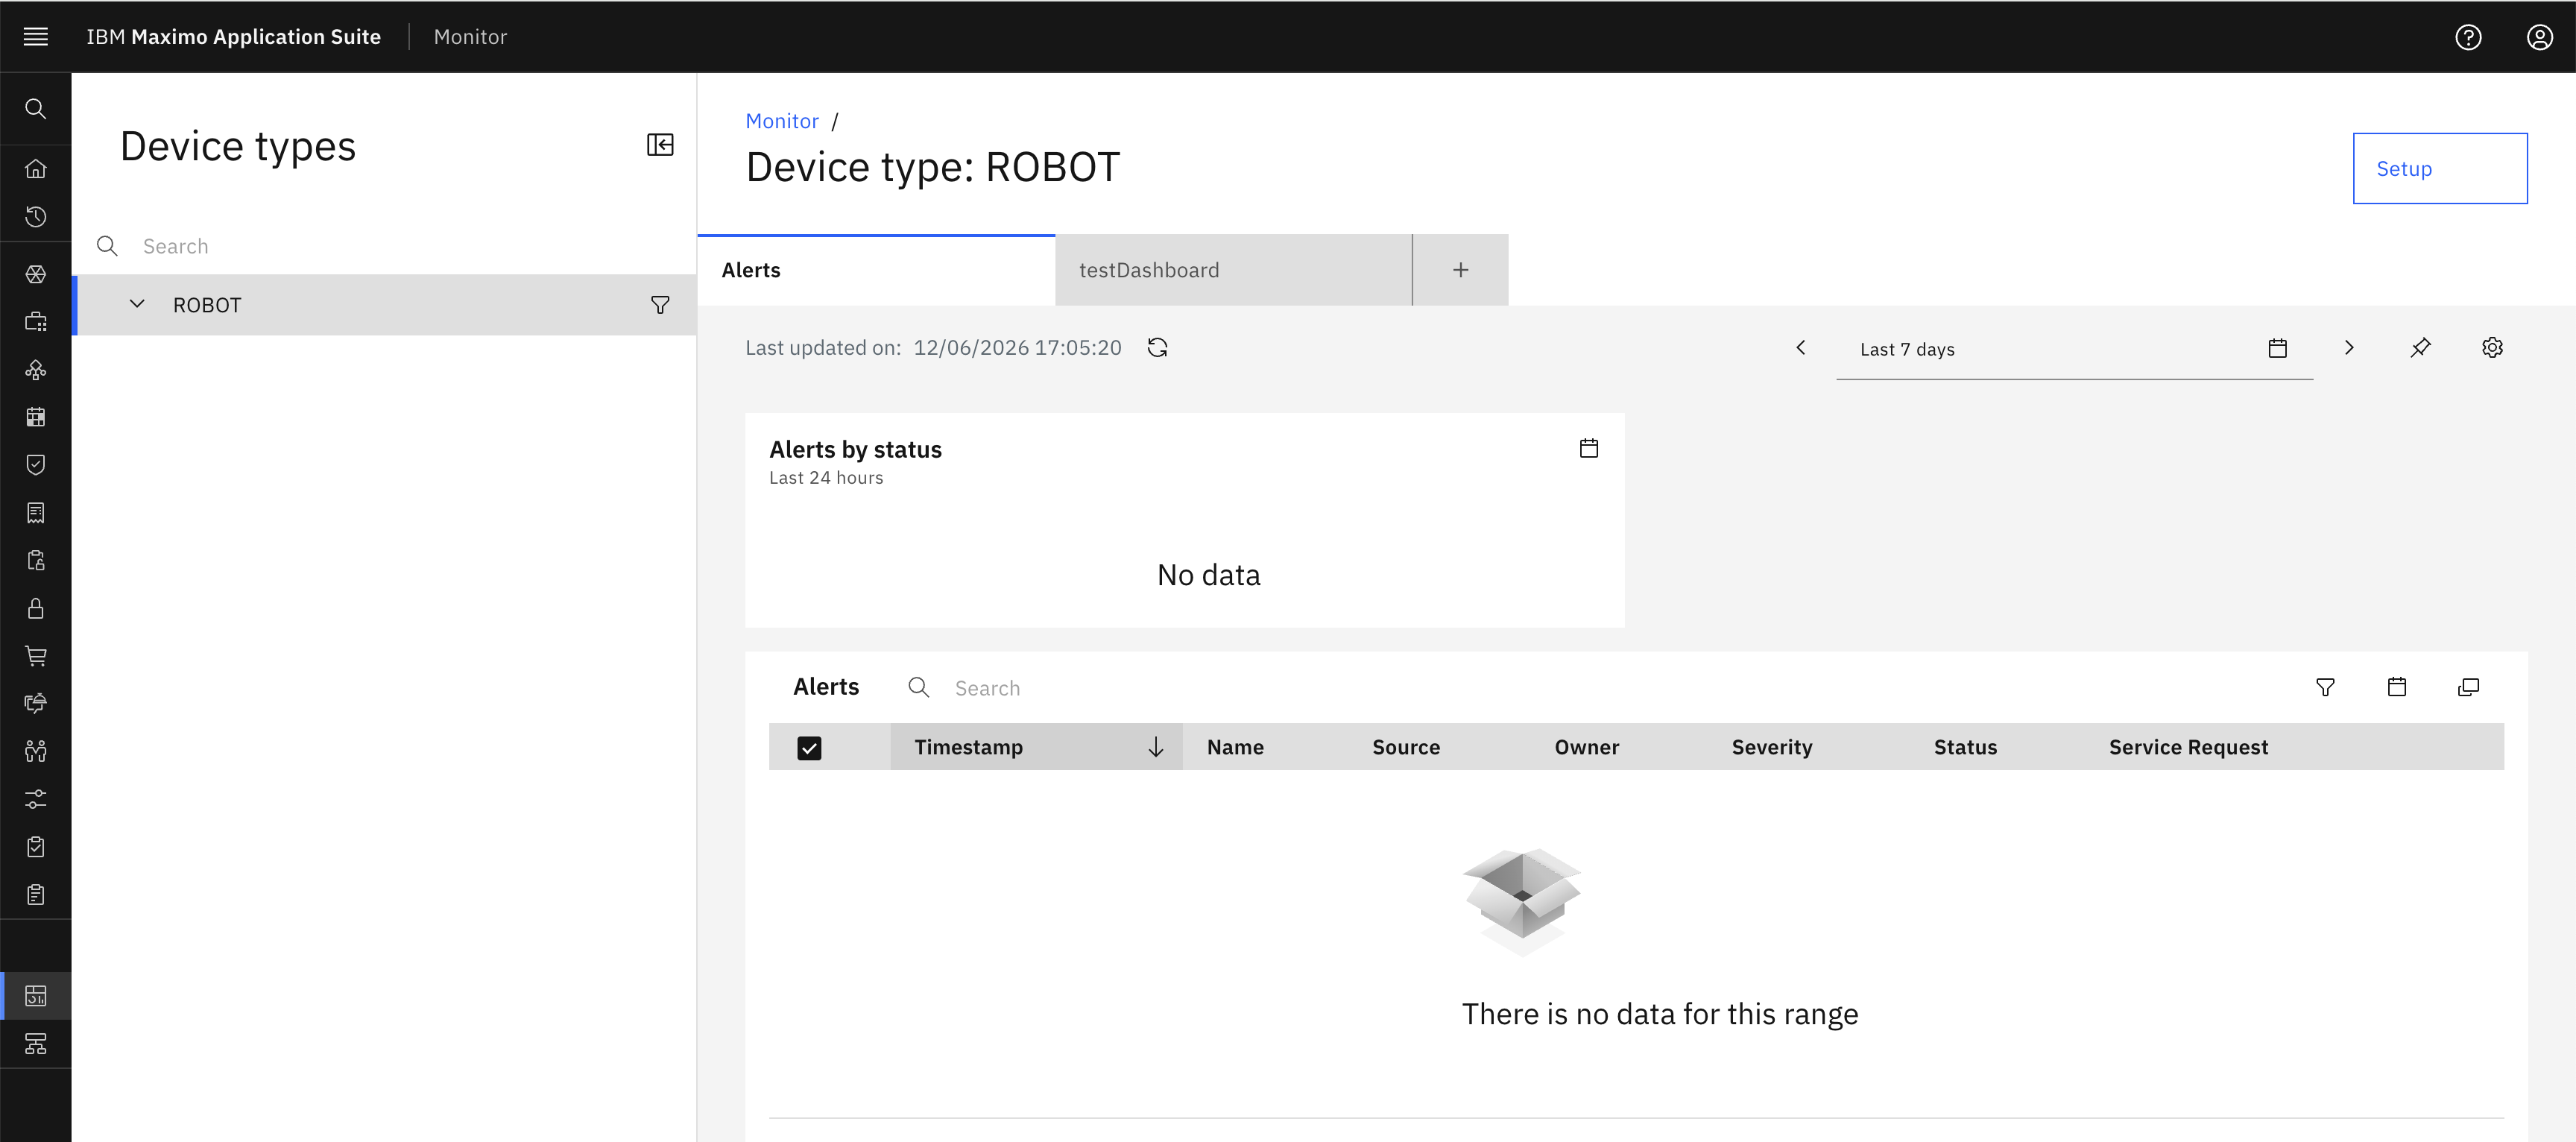
Task: Click the Service Request column header
Action: click(x=2188, y=747)
